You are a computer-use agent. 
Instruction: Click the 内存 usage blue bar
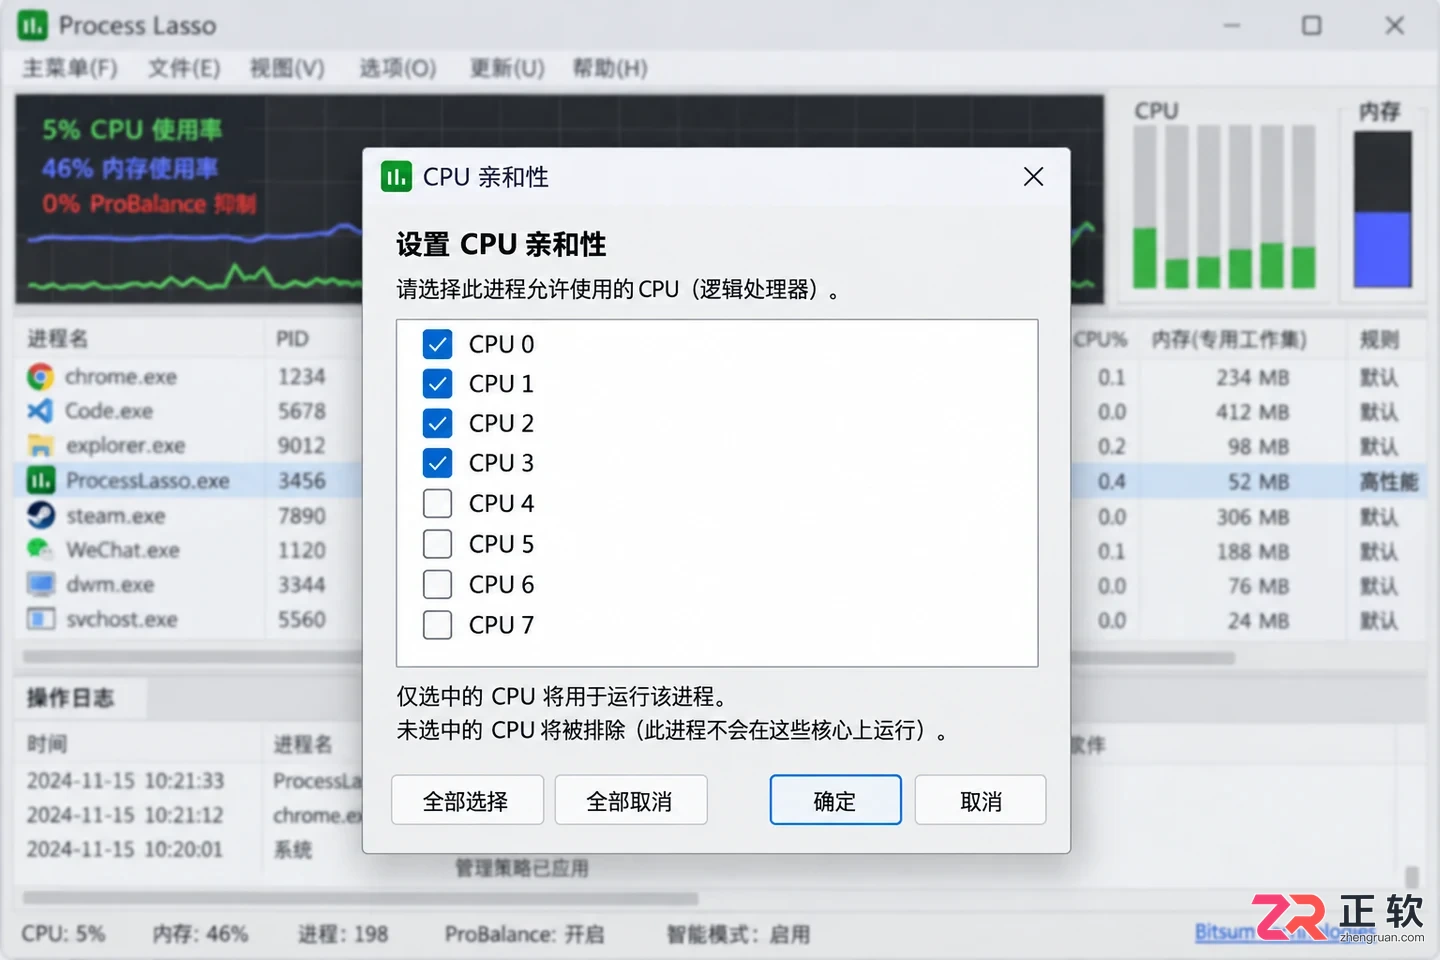pos(1382,249)
